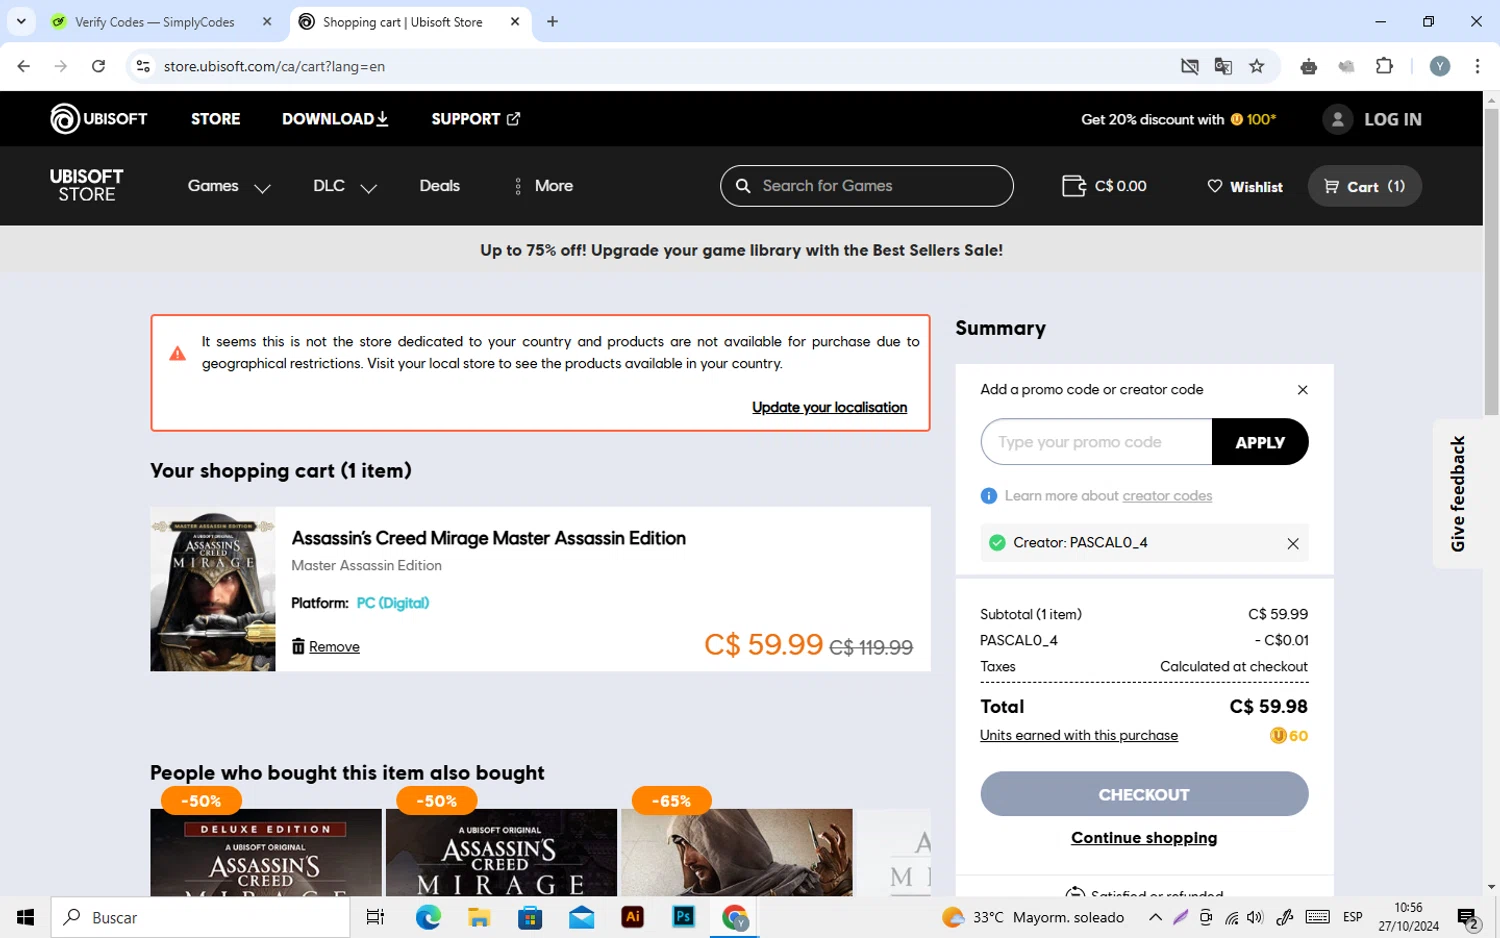Select the Shopping cart Ubisoft Store tab

coord(410,22)
